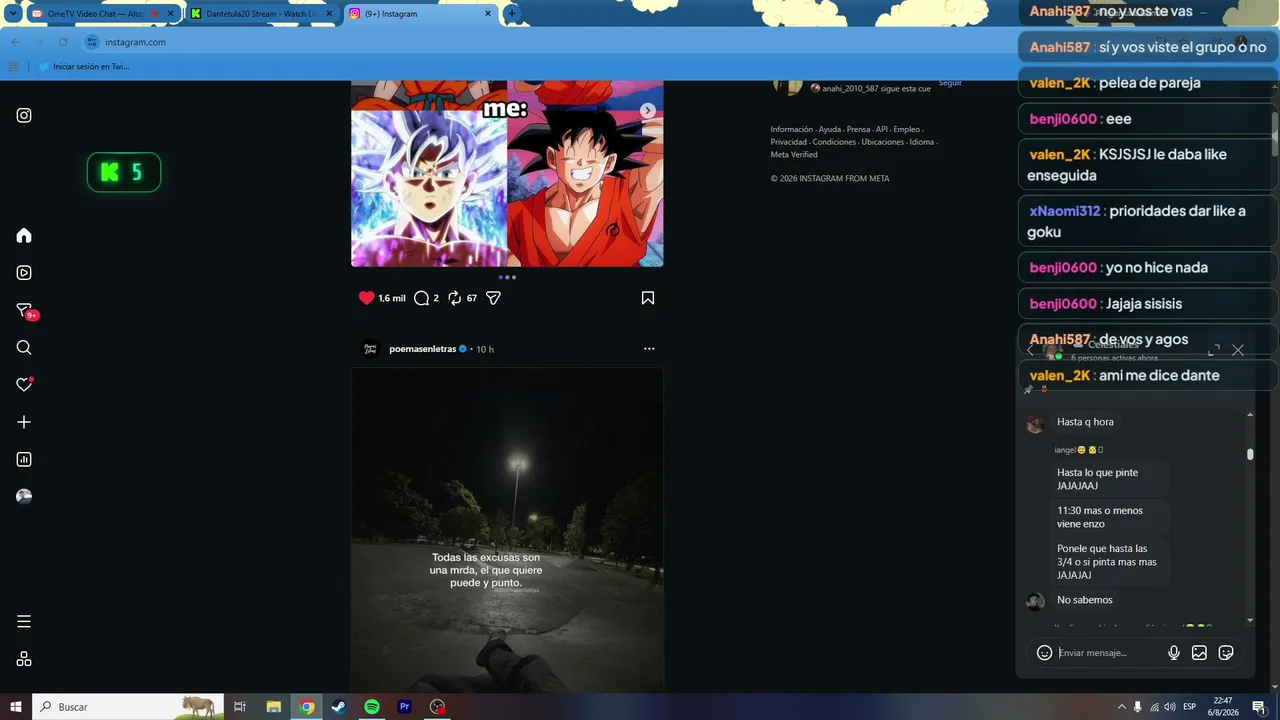Screen dimensions: 1280x720
Task: Unlike the Goku post with the red heart
Action: [366, 298]
